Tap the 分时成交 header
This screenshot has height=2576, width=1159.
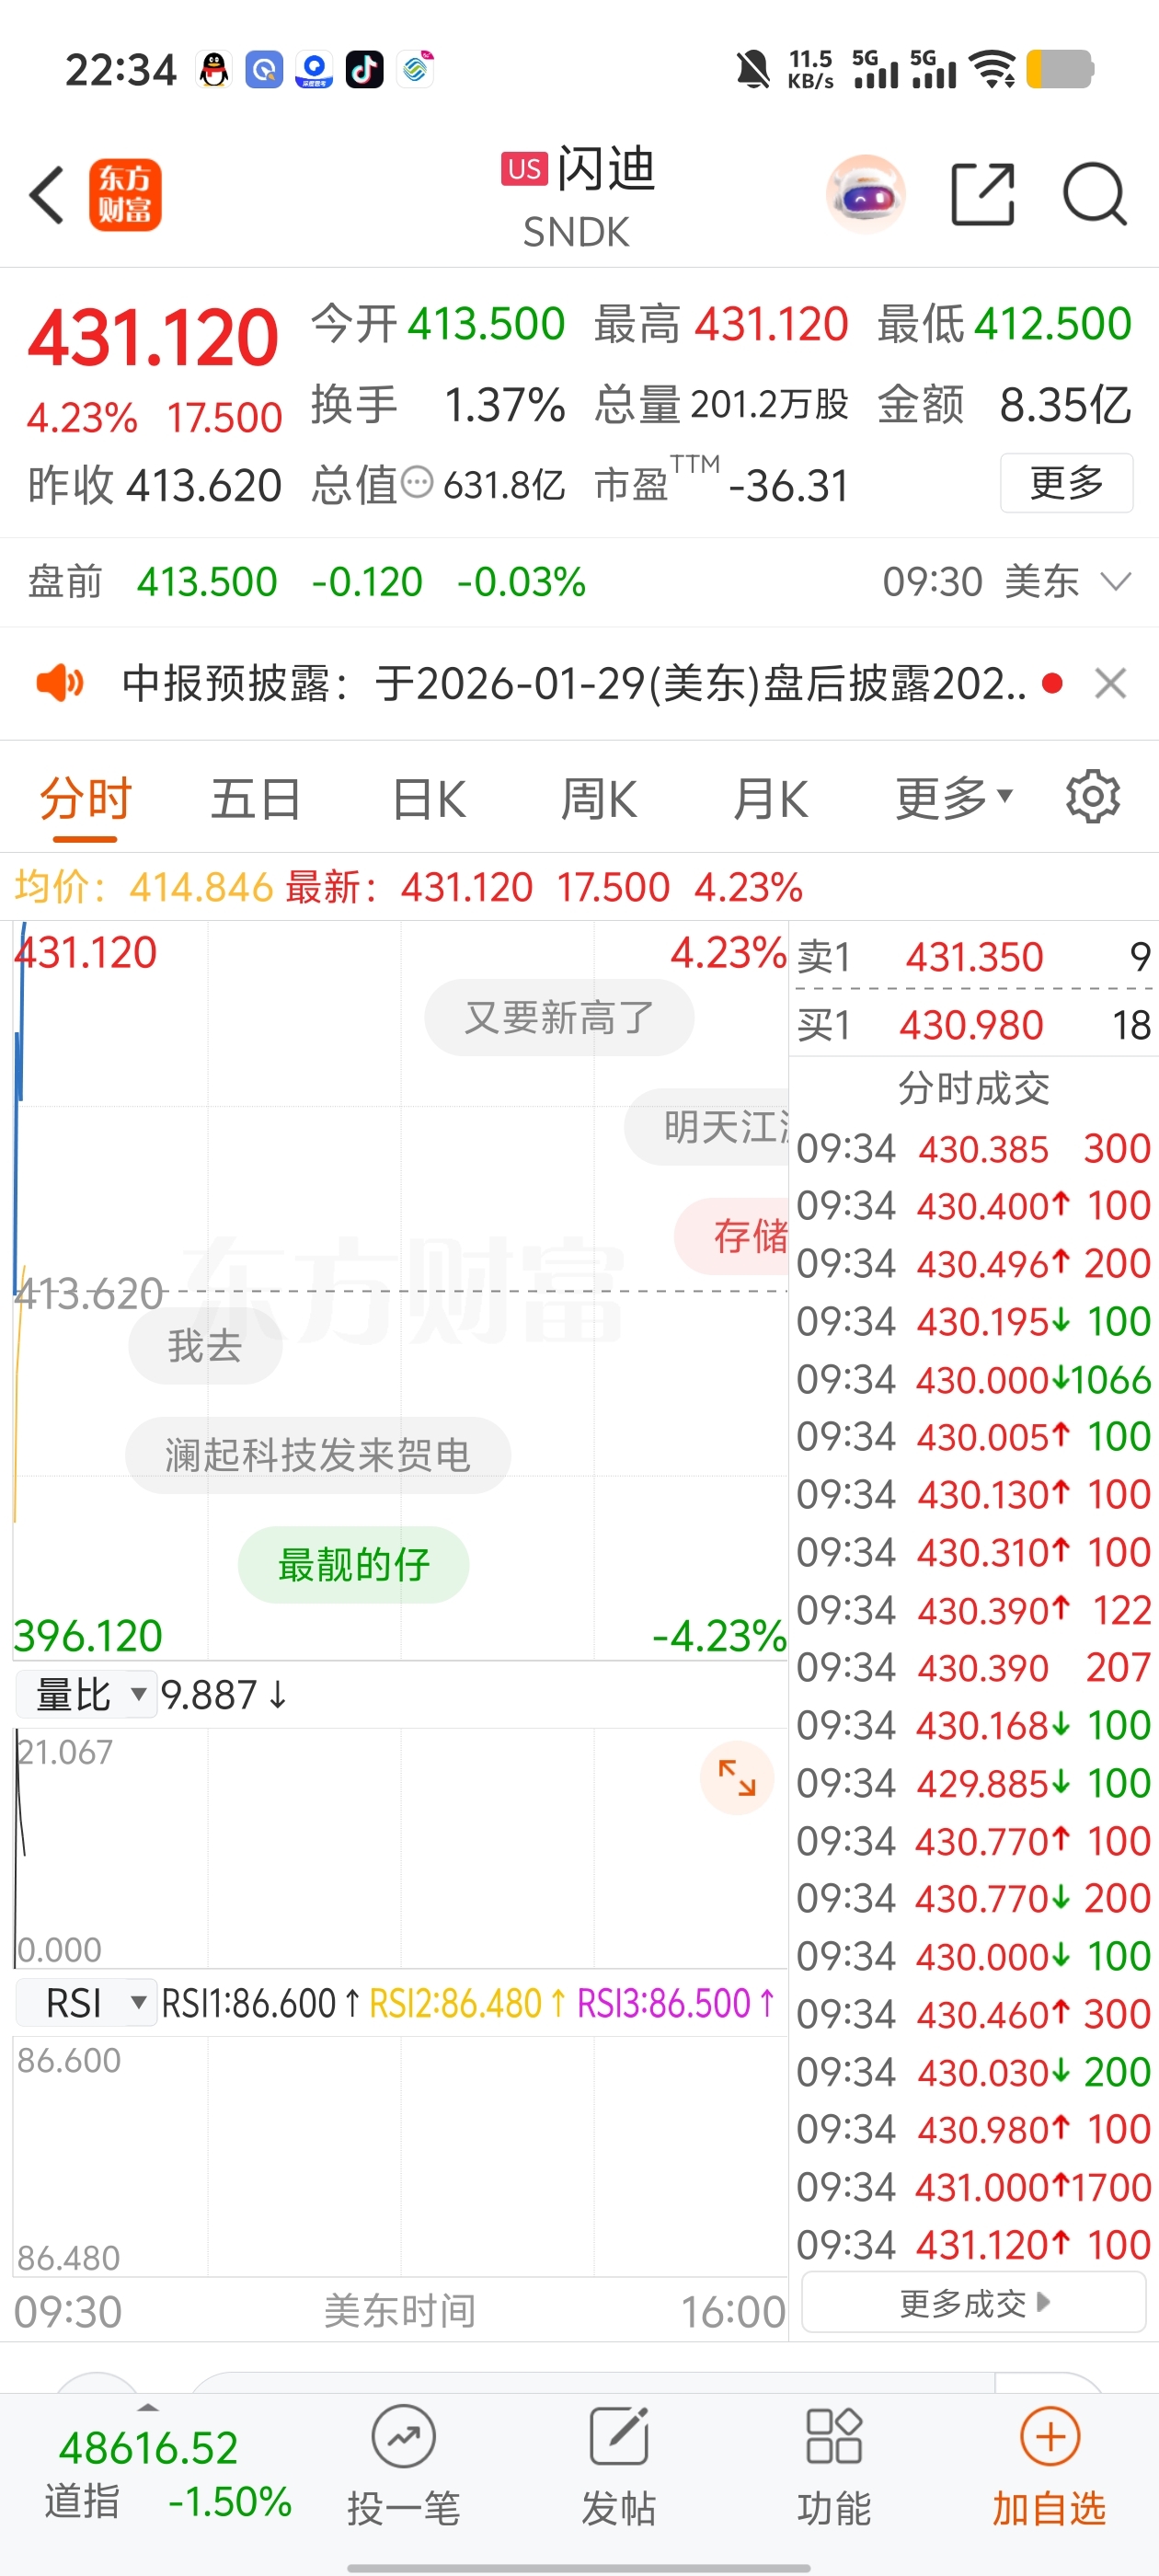[974, 1088]
